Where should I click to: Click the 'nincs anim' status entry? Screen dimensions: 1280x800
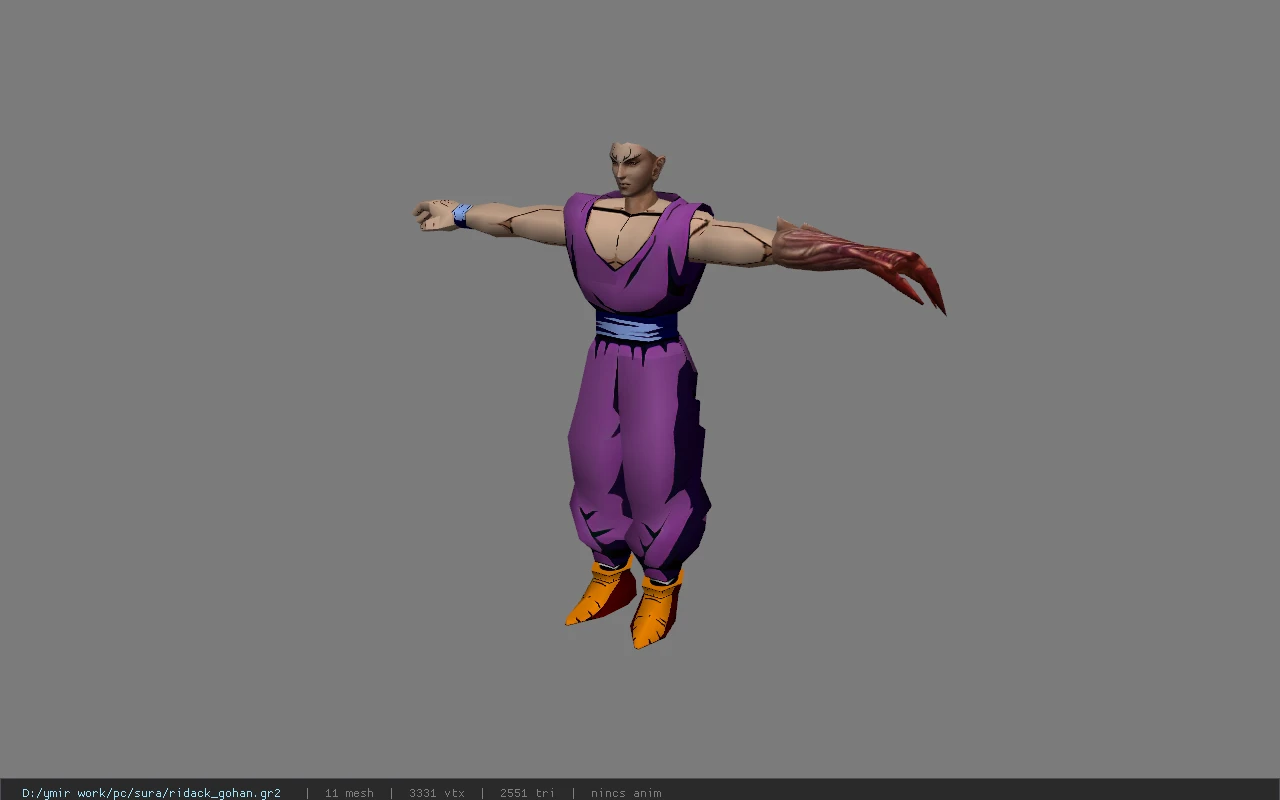tap(626, 793)
